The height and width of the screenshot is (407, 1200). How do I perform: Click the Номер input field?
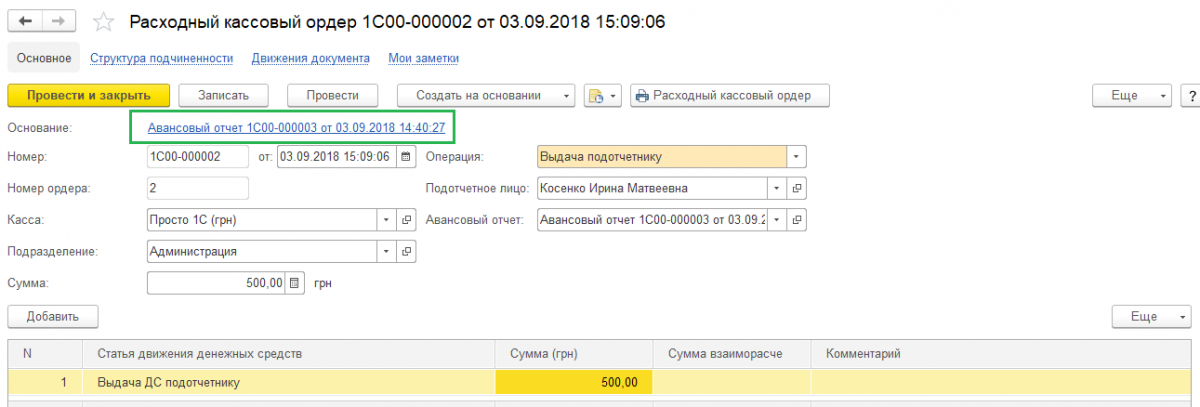pos(197,157)
